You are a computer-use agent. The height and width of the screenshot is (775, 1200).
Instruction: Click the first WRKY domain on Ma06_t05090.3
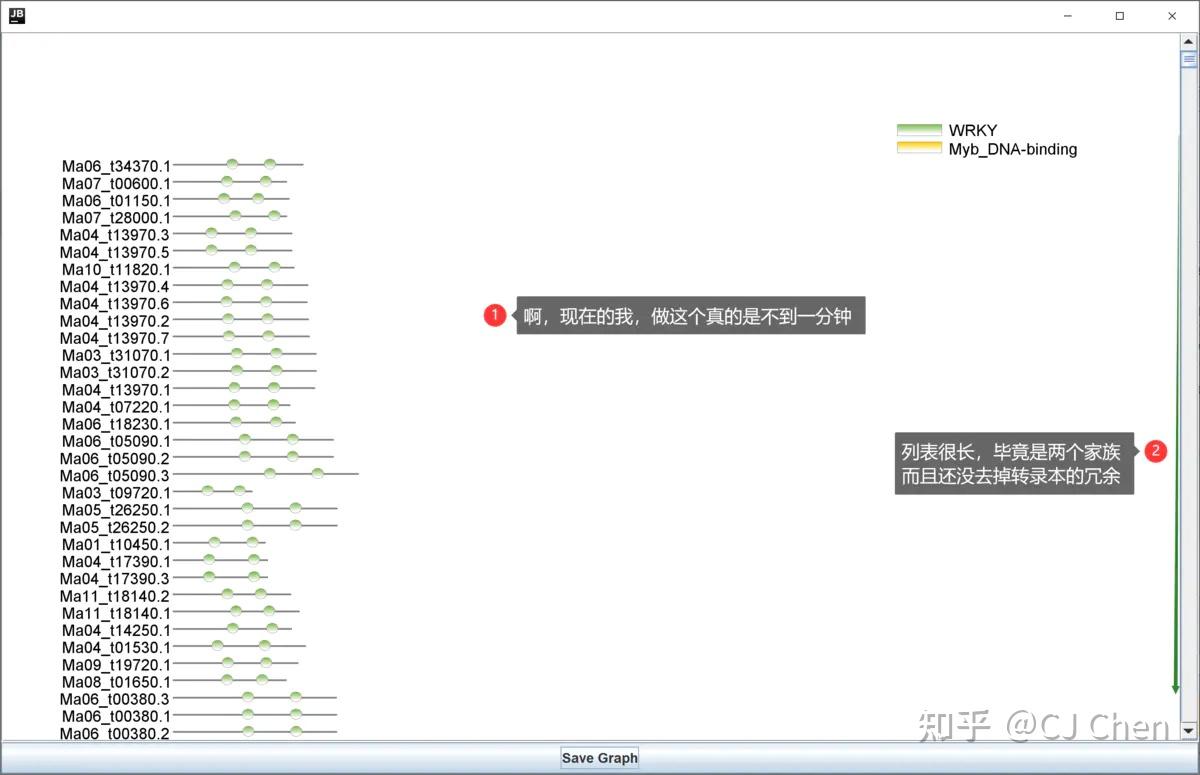pos(270,473)
